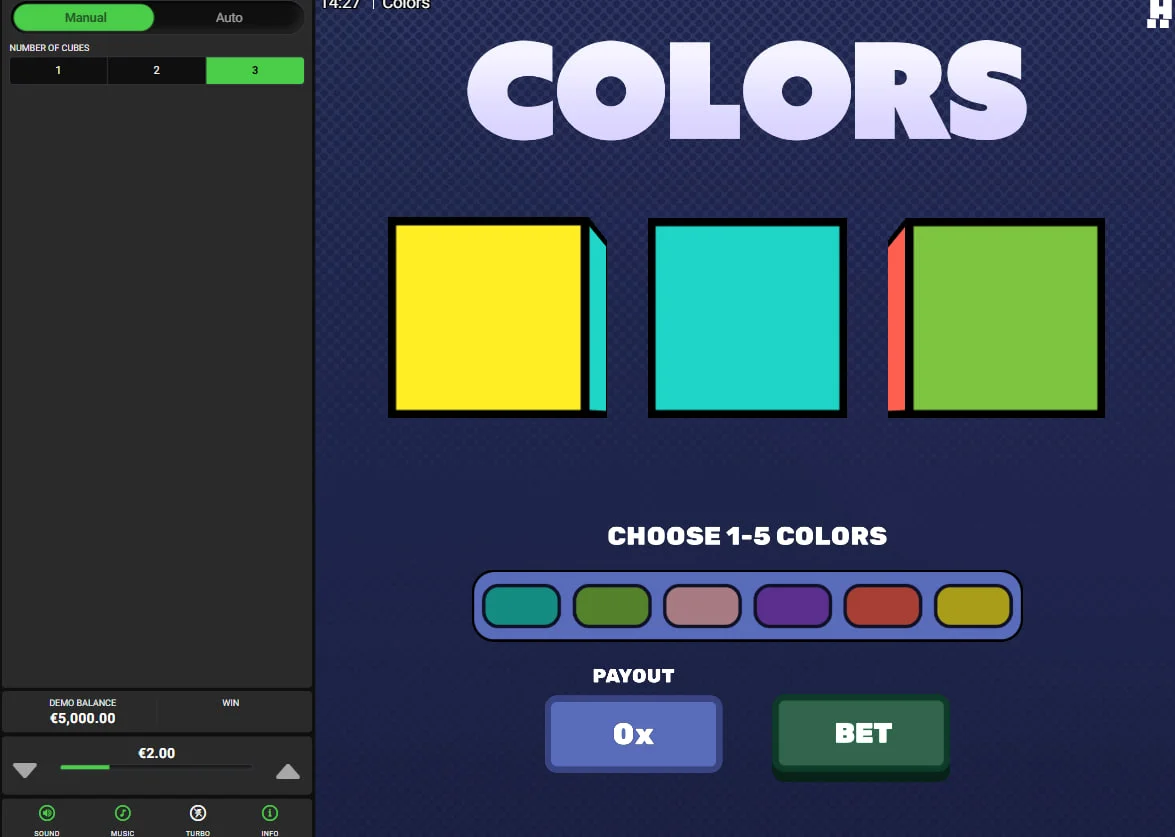Switch to Auto mode
1175x837 pixels.
coord(229,17)
